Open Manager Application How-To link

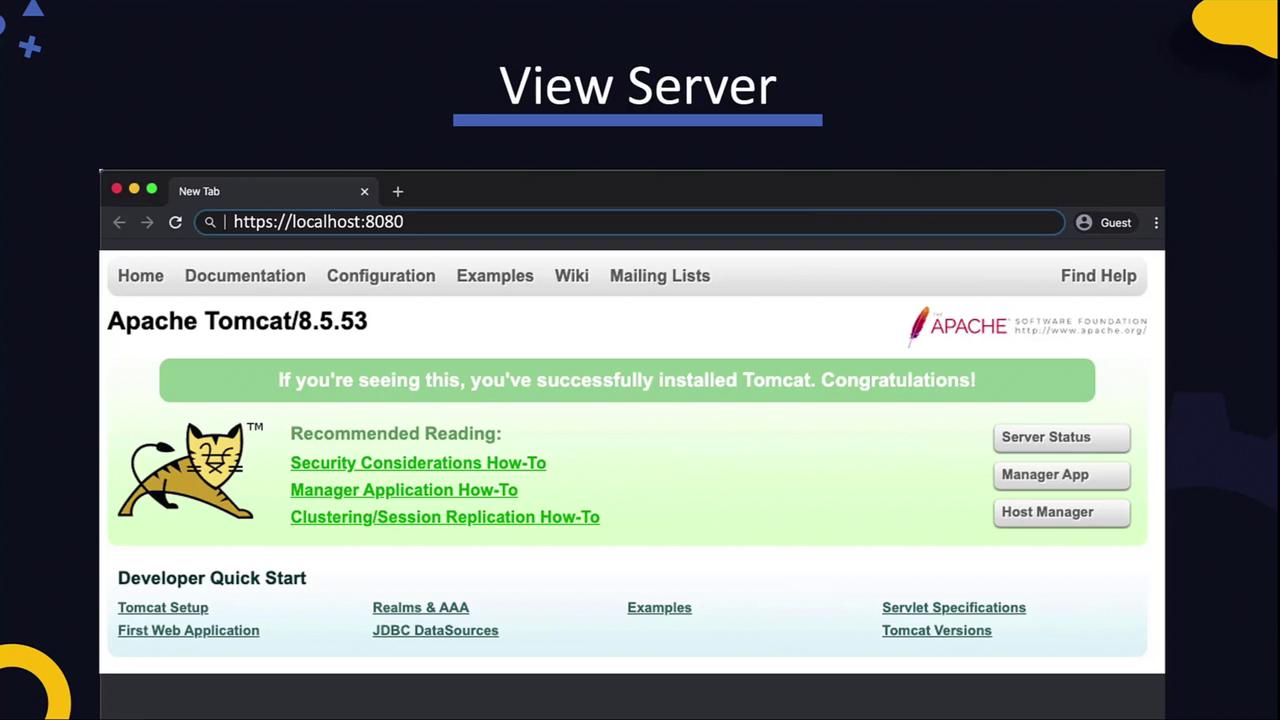[x=404, y=490]
